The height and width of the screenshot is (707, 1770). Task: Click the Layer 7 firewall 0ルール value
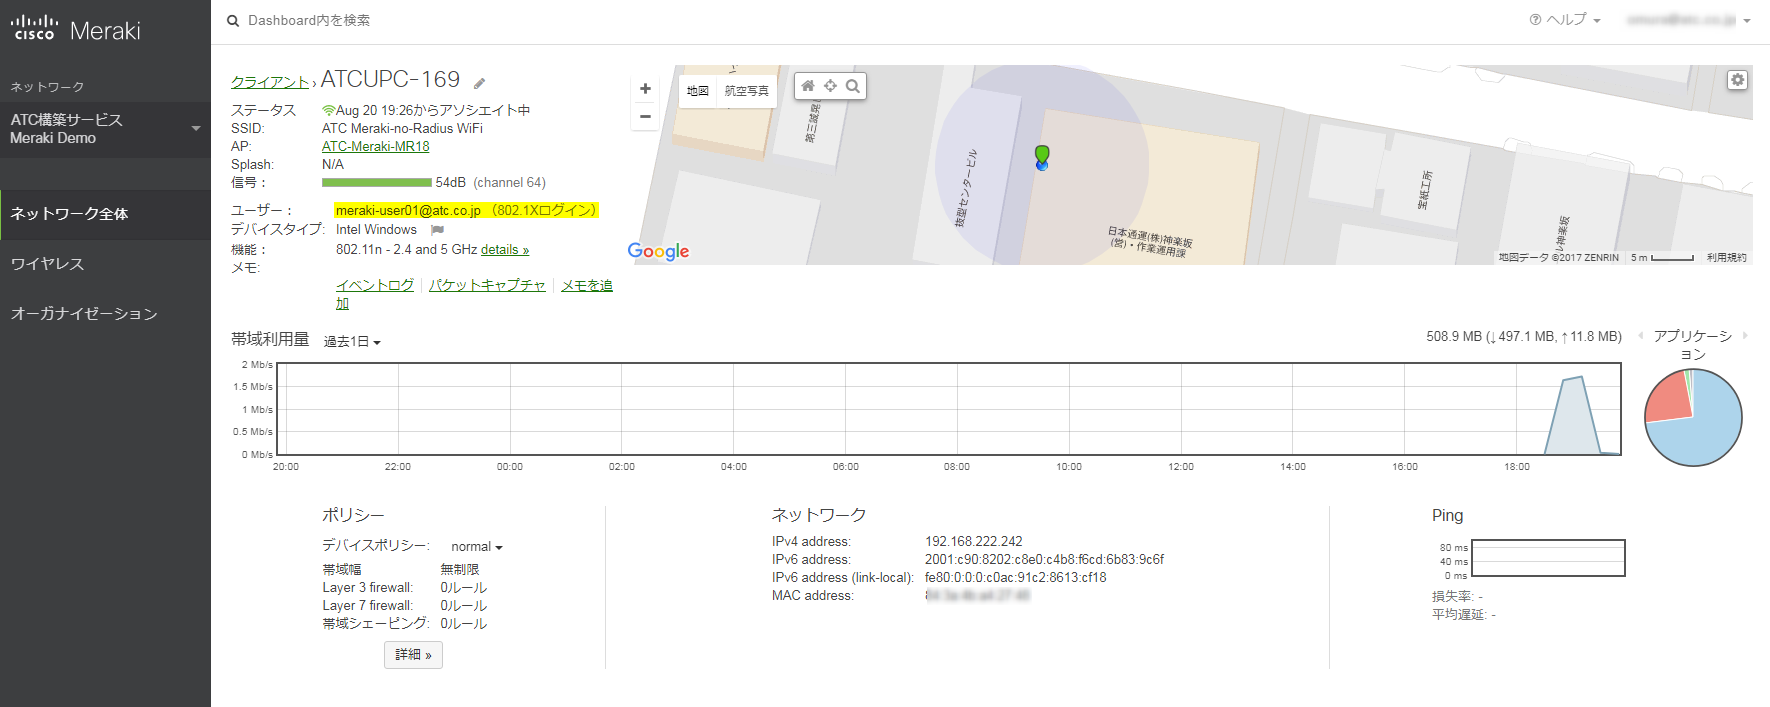pyautogui.click(x=464, y=606)
